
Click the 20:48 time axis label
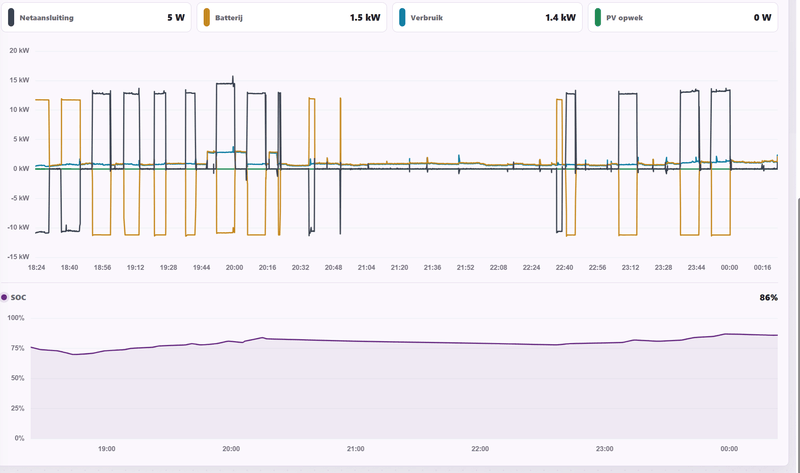[x=333, y=267]
